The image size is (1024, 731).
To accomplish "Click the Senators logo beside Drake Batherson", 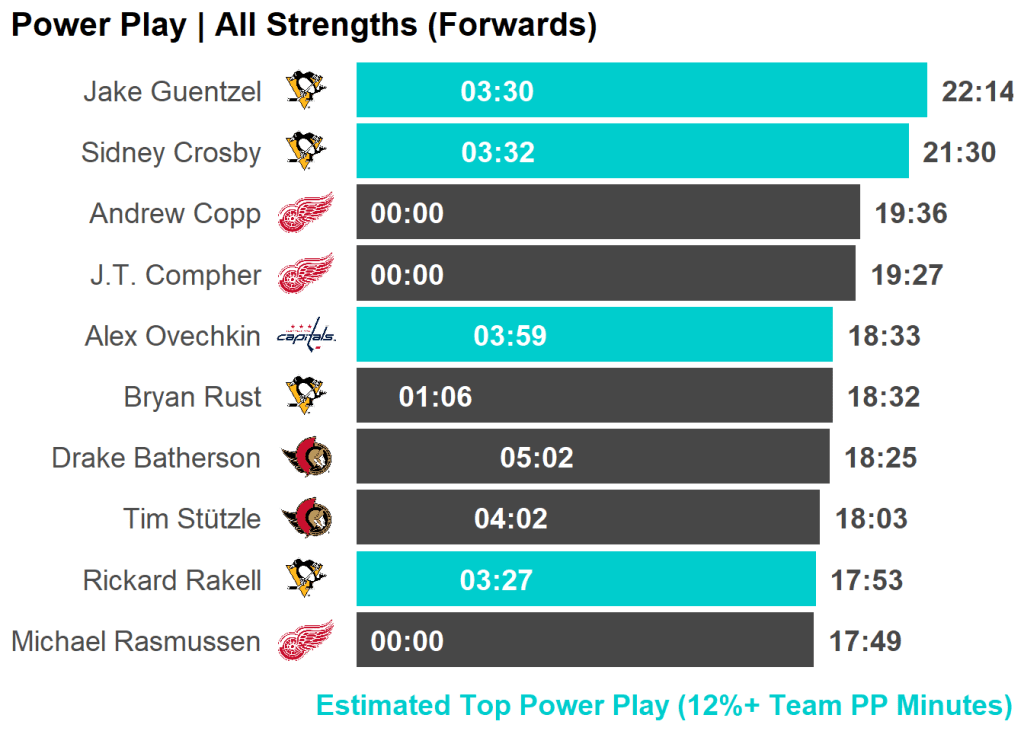I will coord(306,458).
